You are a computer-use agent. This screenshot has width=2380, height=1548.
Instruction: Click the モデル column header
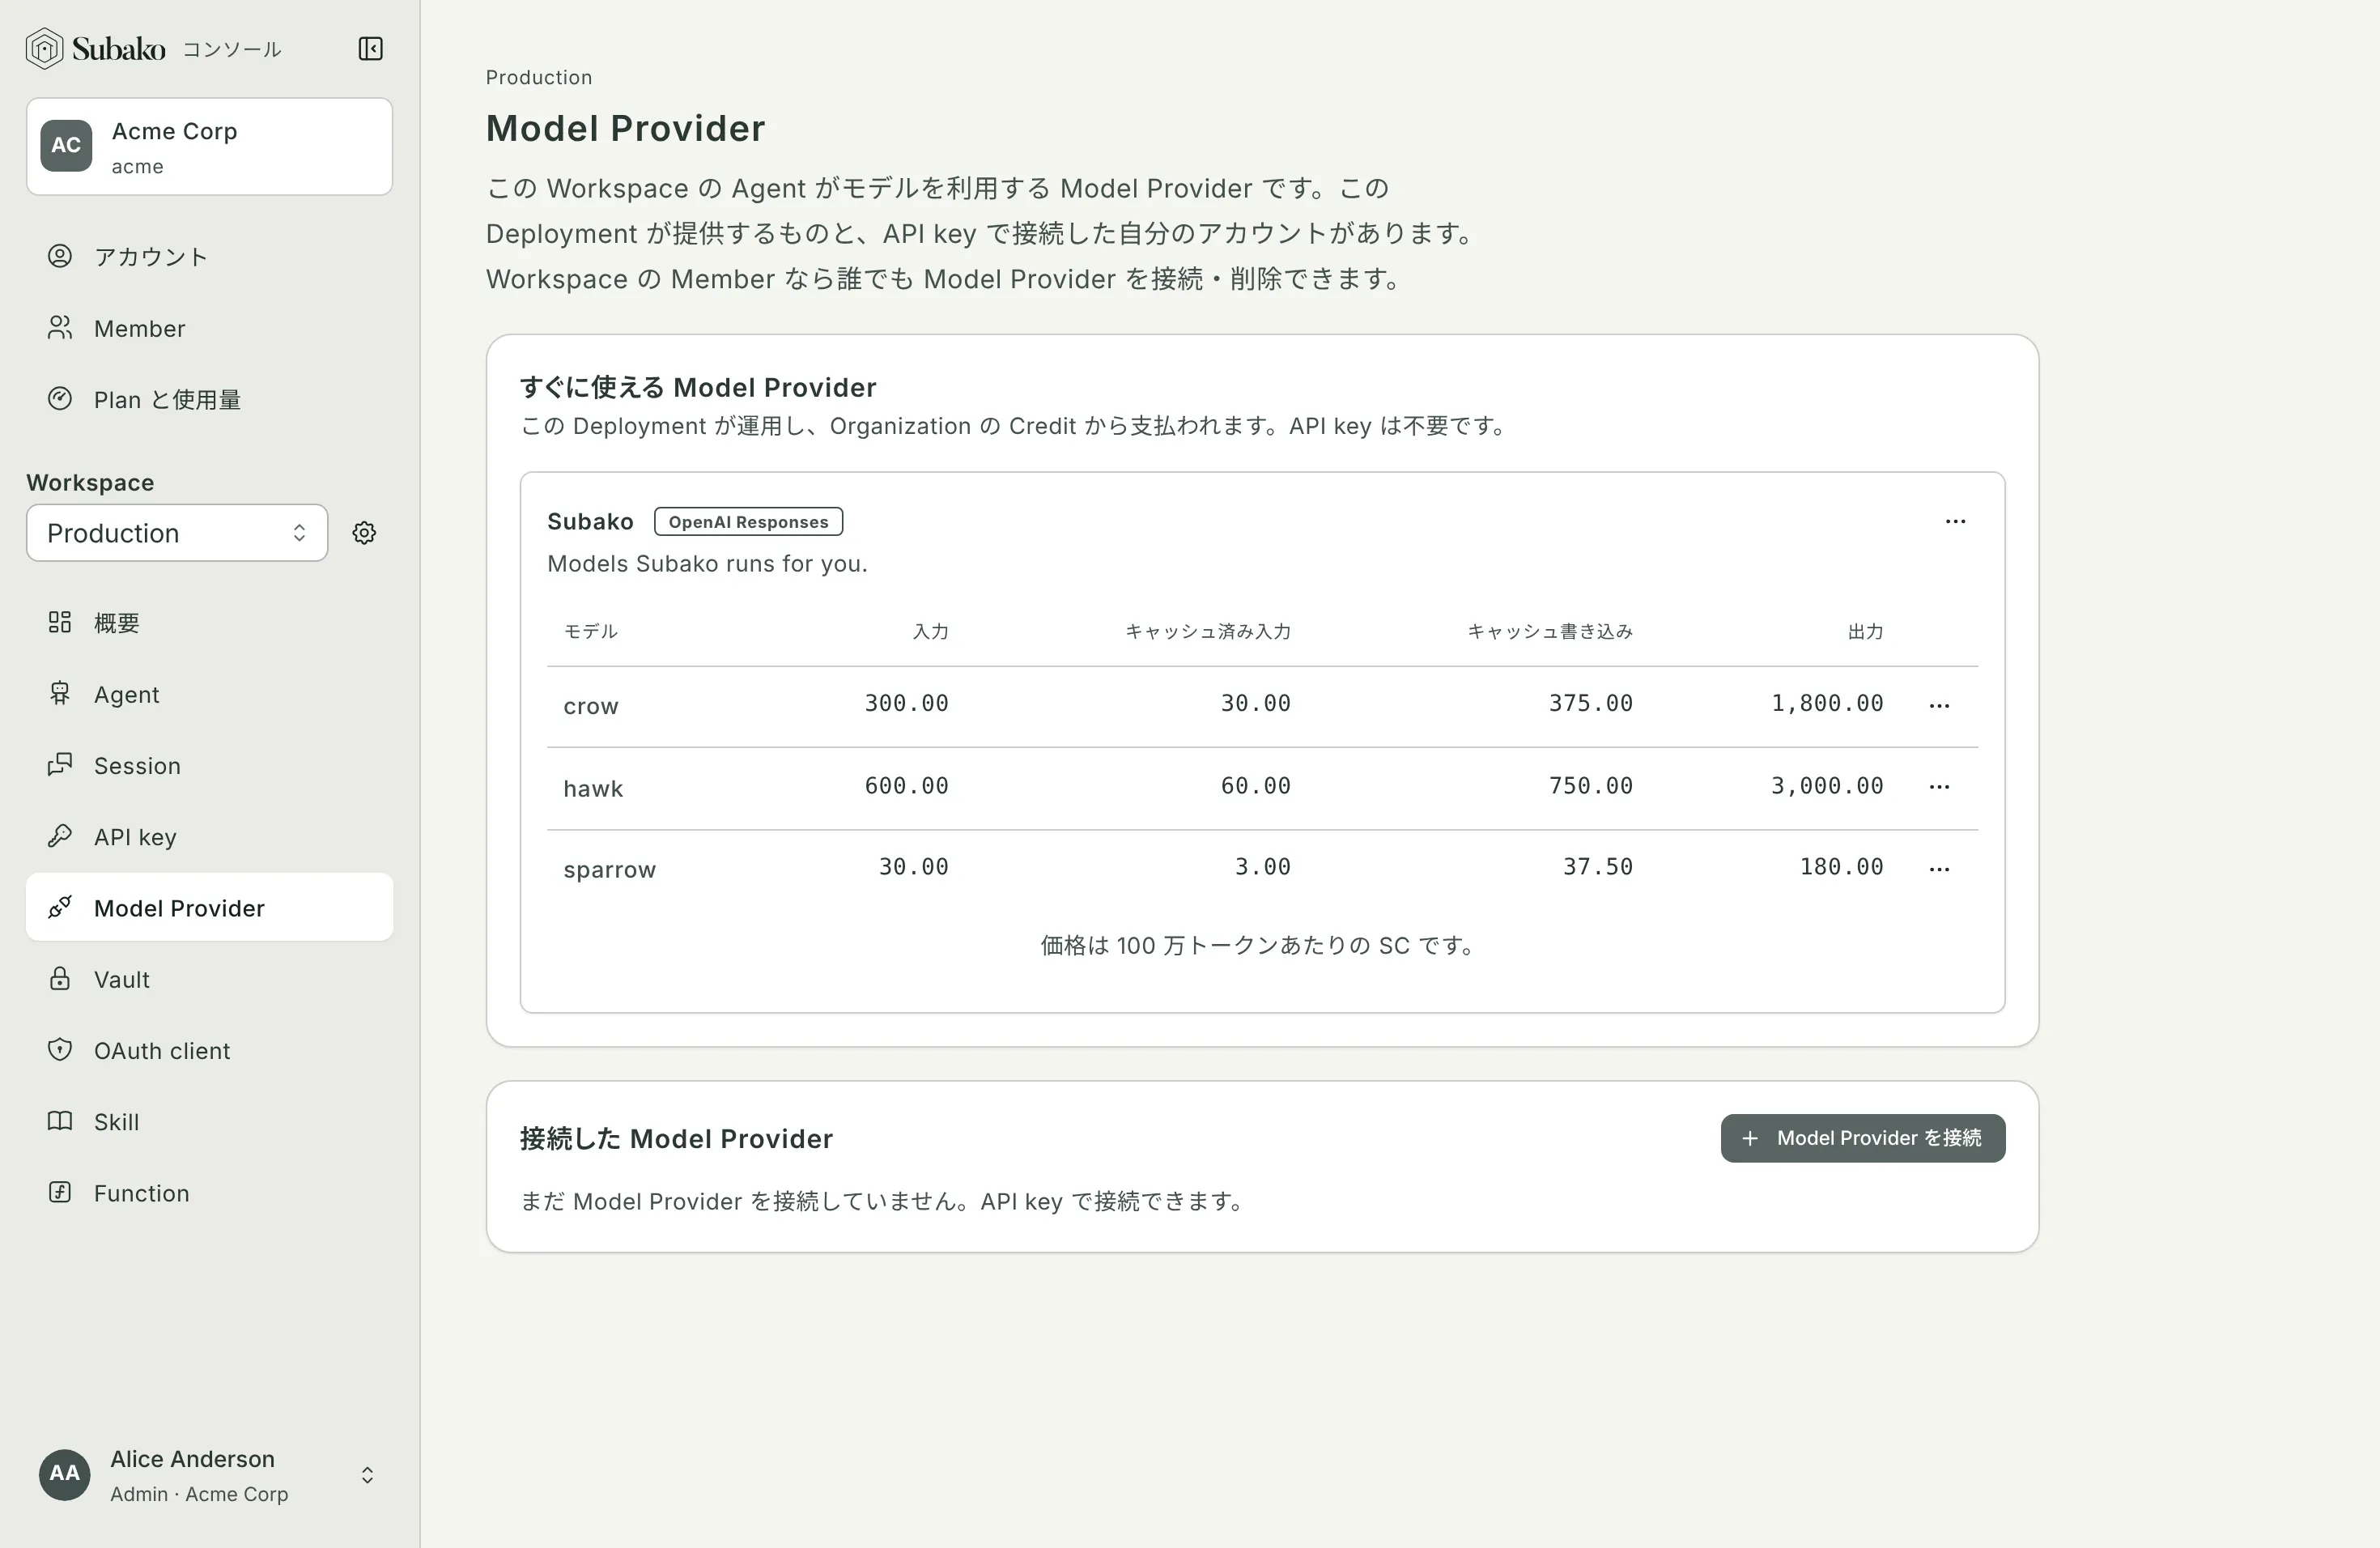click(591, 631)
